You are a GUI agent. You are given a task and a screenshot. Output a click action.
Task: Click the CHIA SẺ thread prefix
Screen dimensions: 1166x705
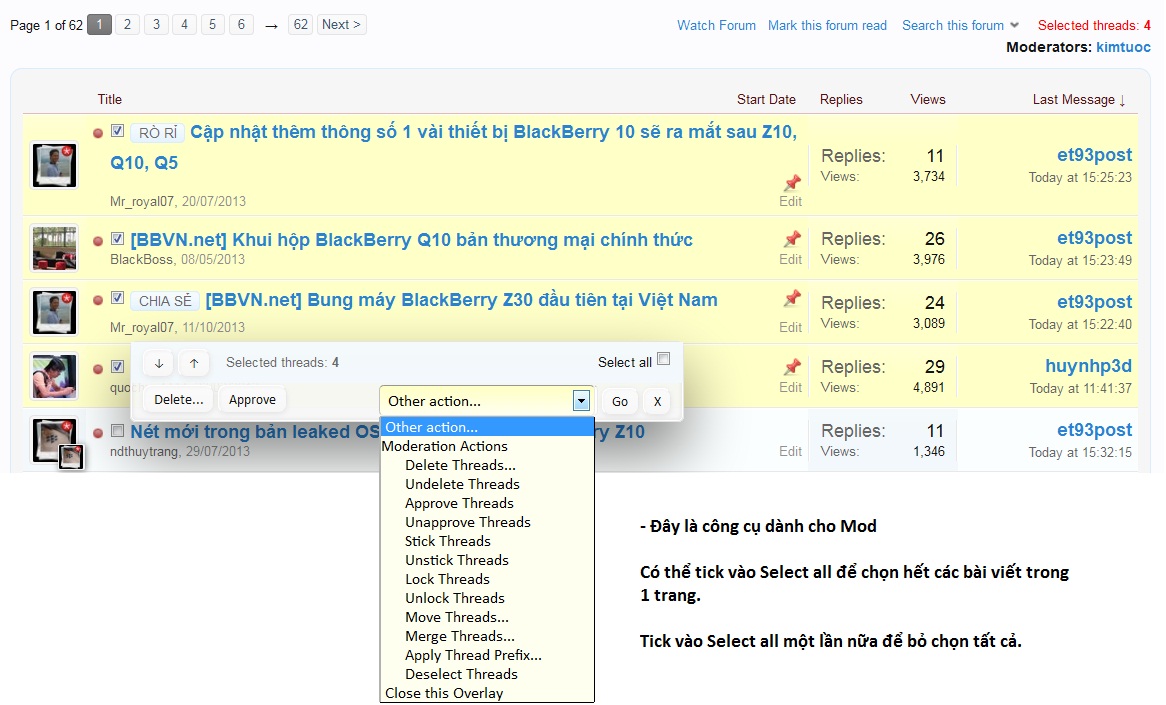165,301
